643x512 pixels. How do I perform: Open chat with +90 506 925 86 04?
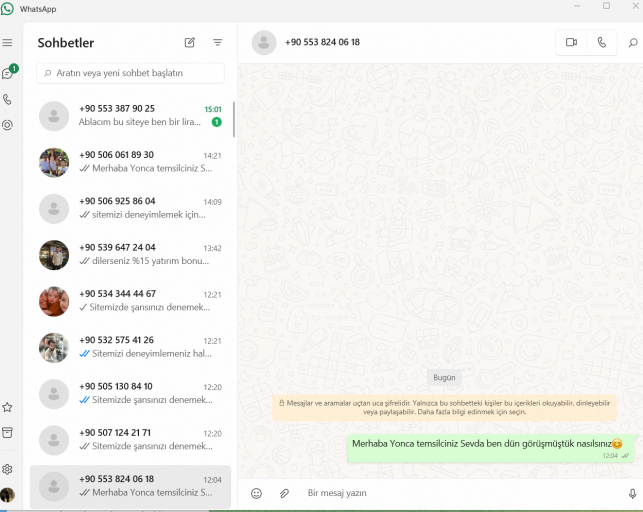(130, 209)
